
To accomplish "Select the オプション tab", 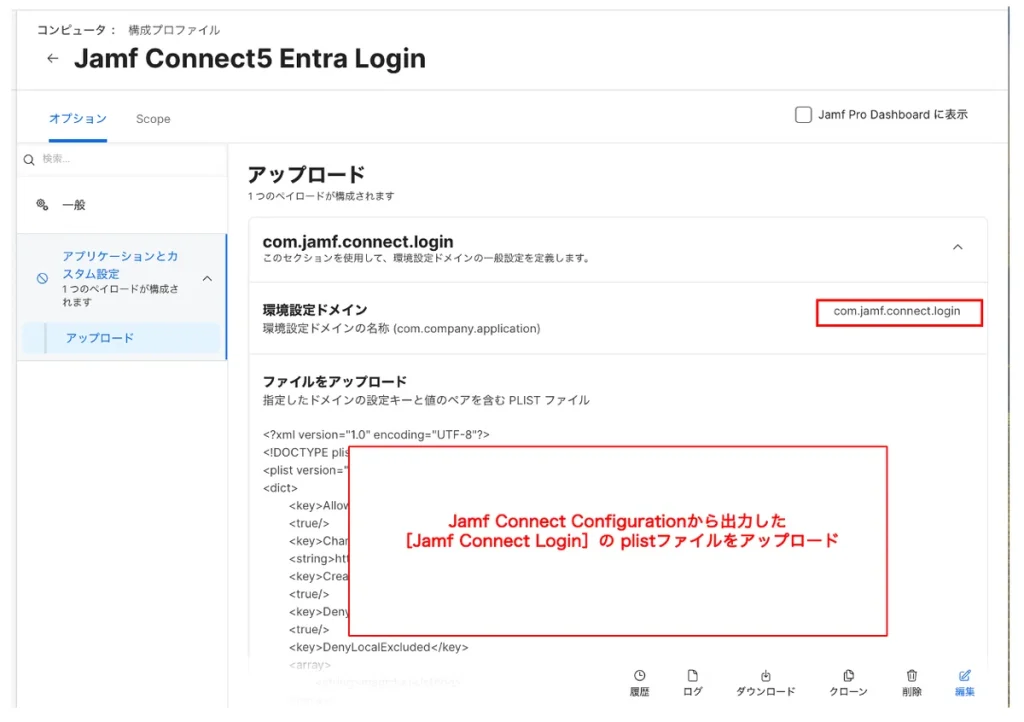I will [78, 119].
